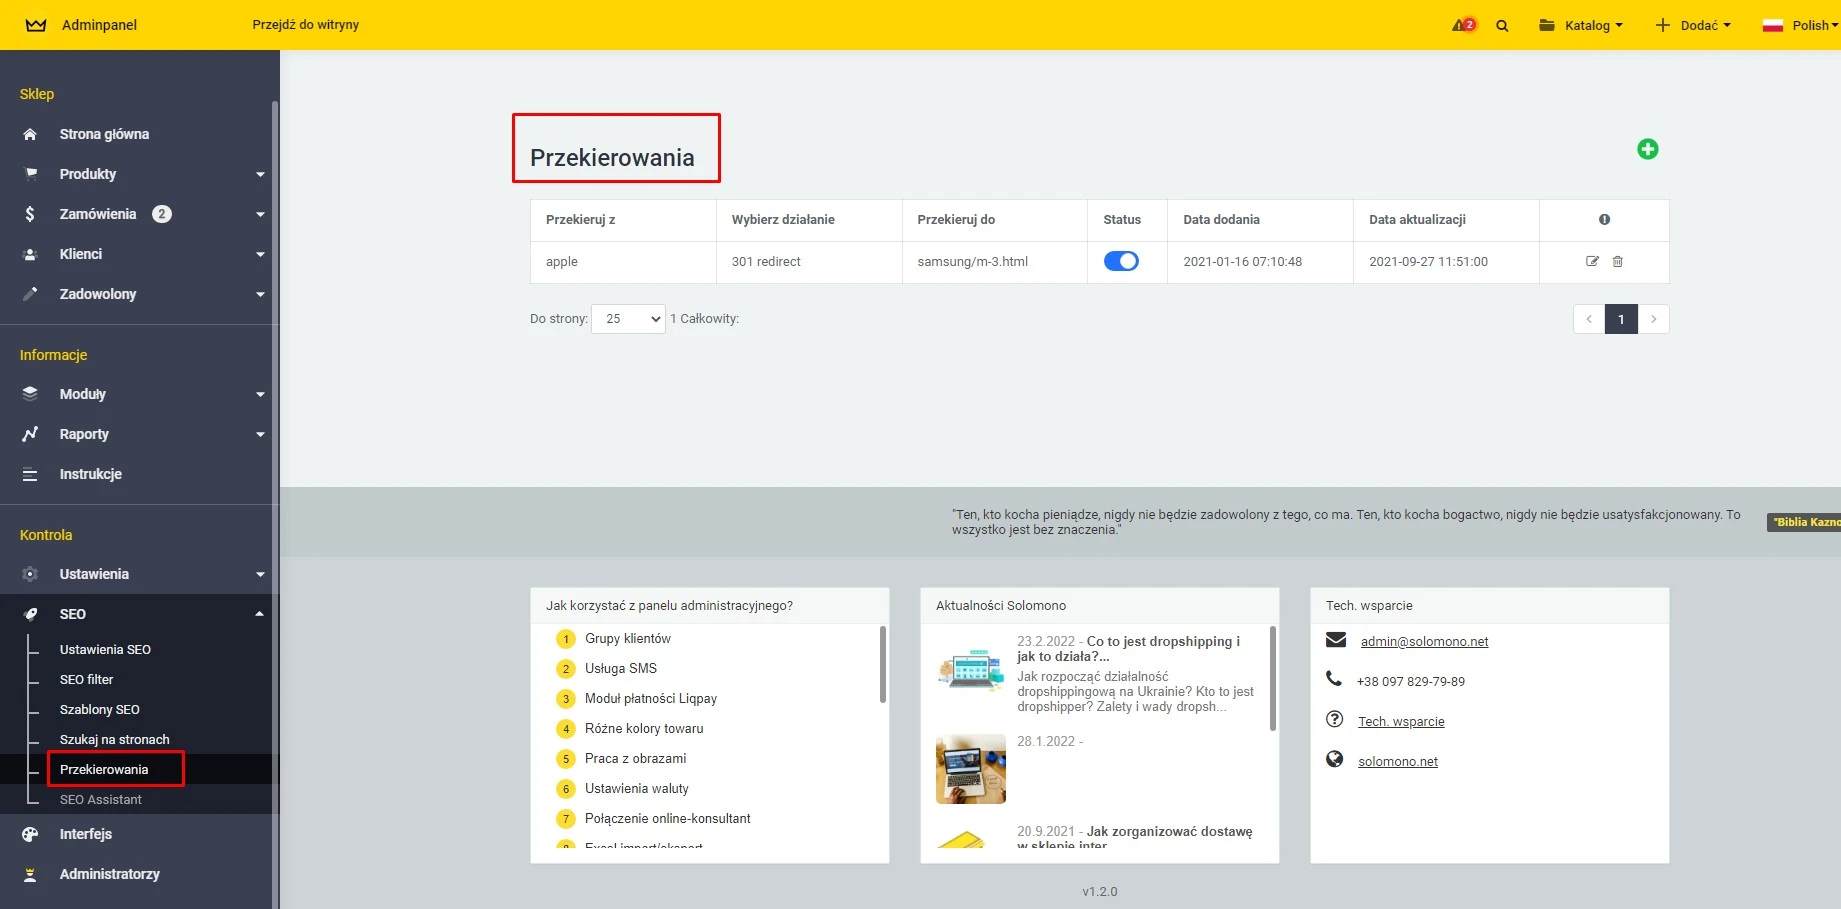
Task: Go to the next page with the right pagination arrow
Action: [x=1655, y=318]
